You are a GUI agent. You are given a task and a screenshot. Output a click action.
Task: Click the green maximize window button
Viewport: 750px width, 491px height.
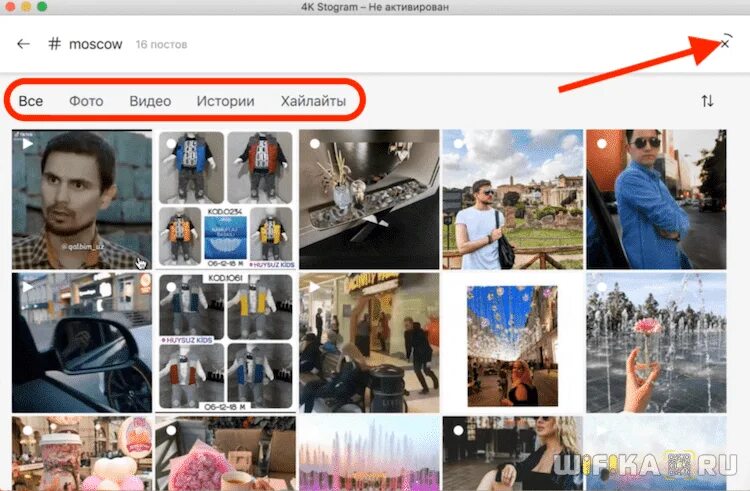coord(42,6)
